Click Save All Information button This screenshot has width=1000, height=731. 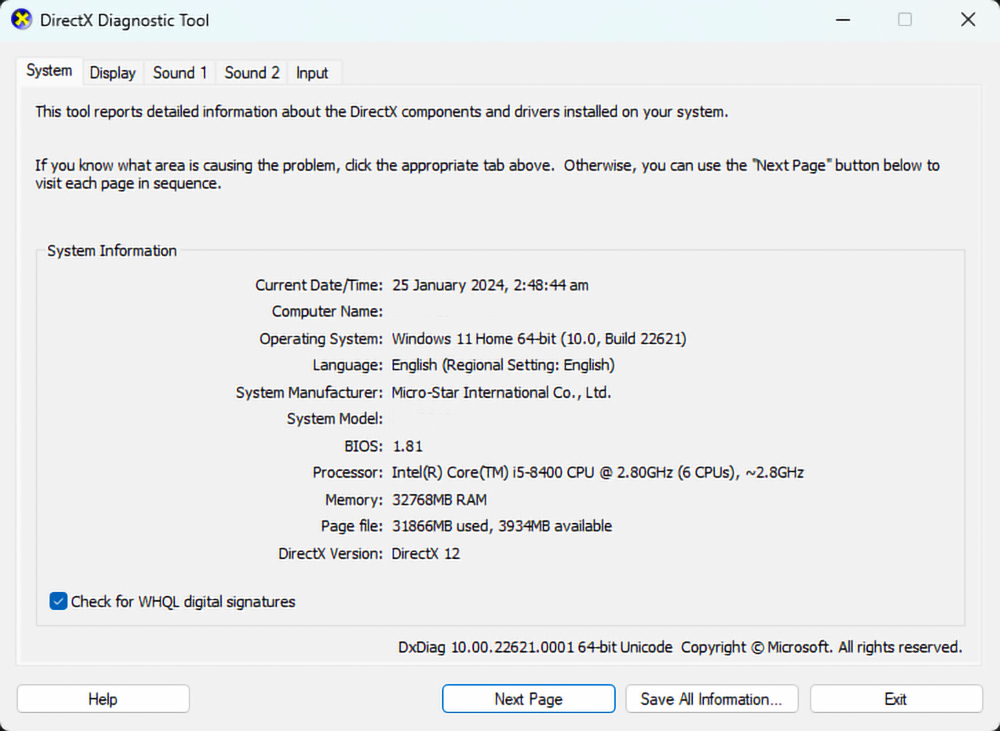pos(711,699)
